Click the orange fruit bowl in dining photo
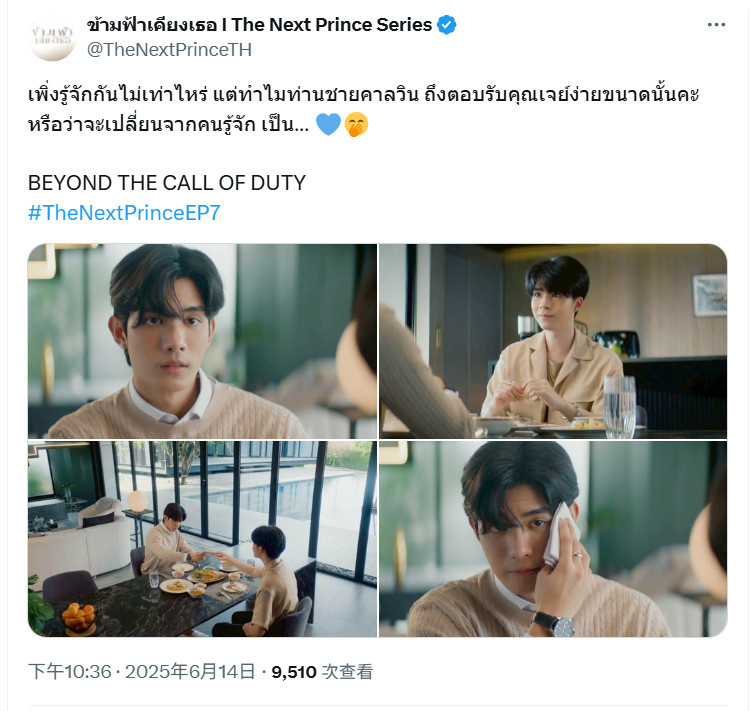 click(79, 617)
